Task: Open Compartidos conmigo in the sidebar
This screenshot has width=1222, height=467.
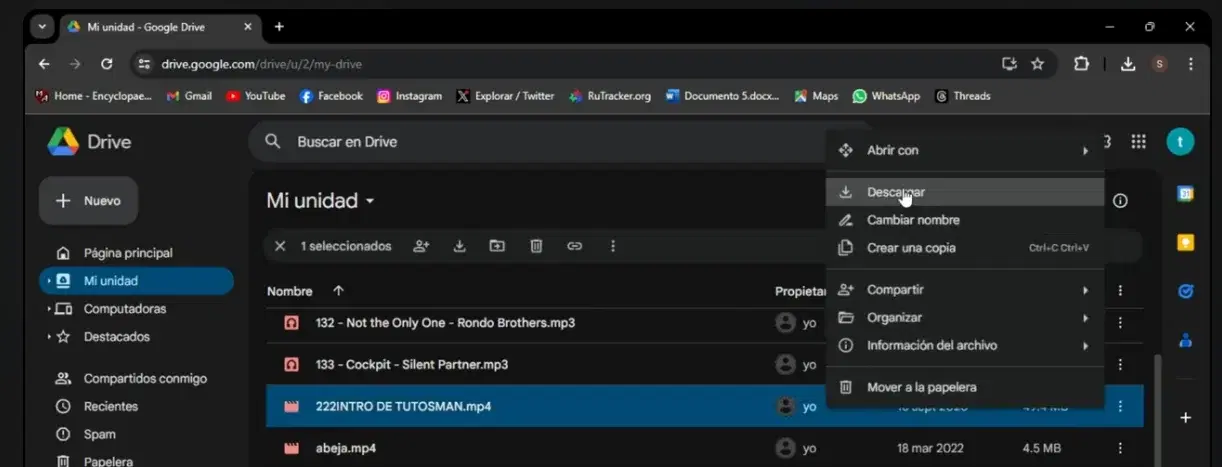Action: (x=145, y=379)
